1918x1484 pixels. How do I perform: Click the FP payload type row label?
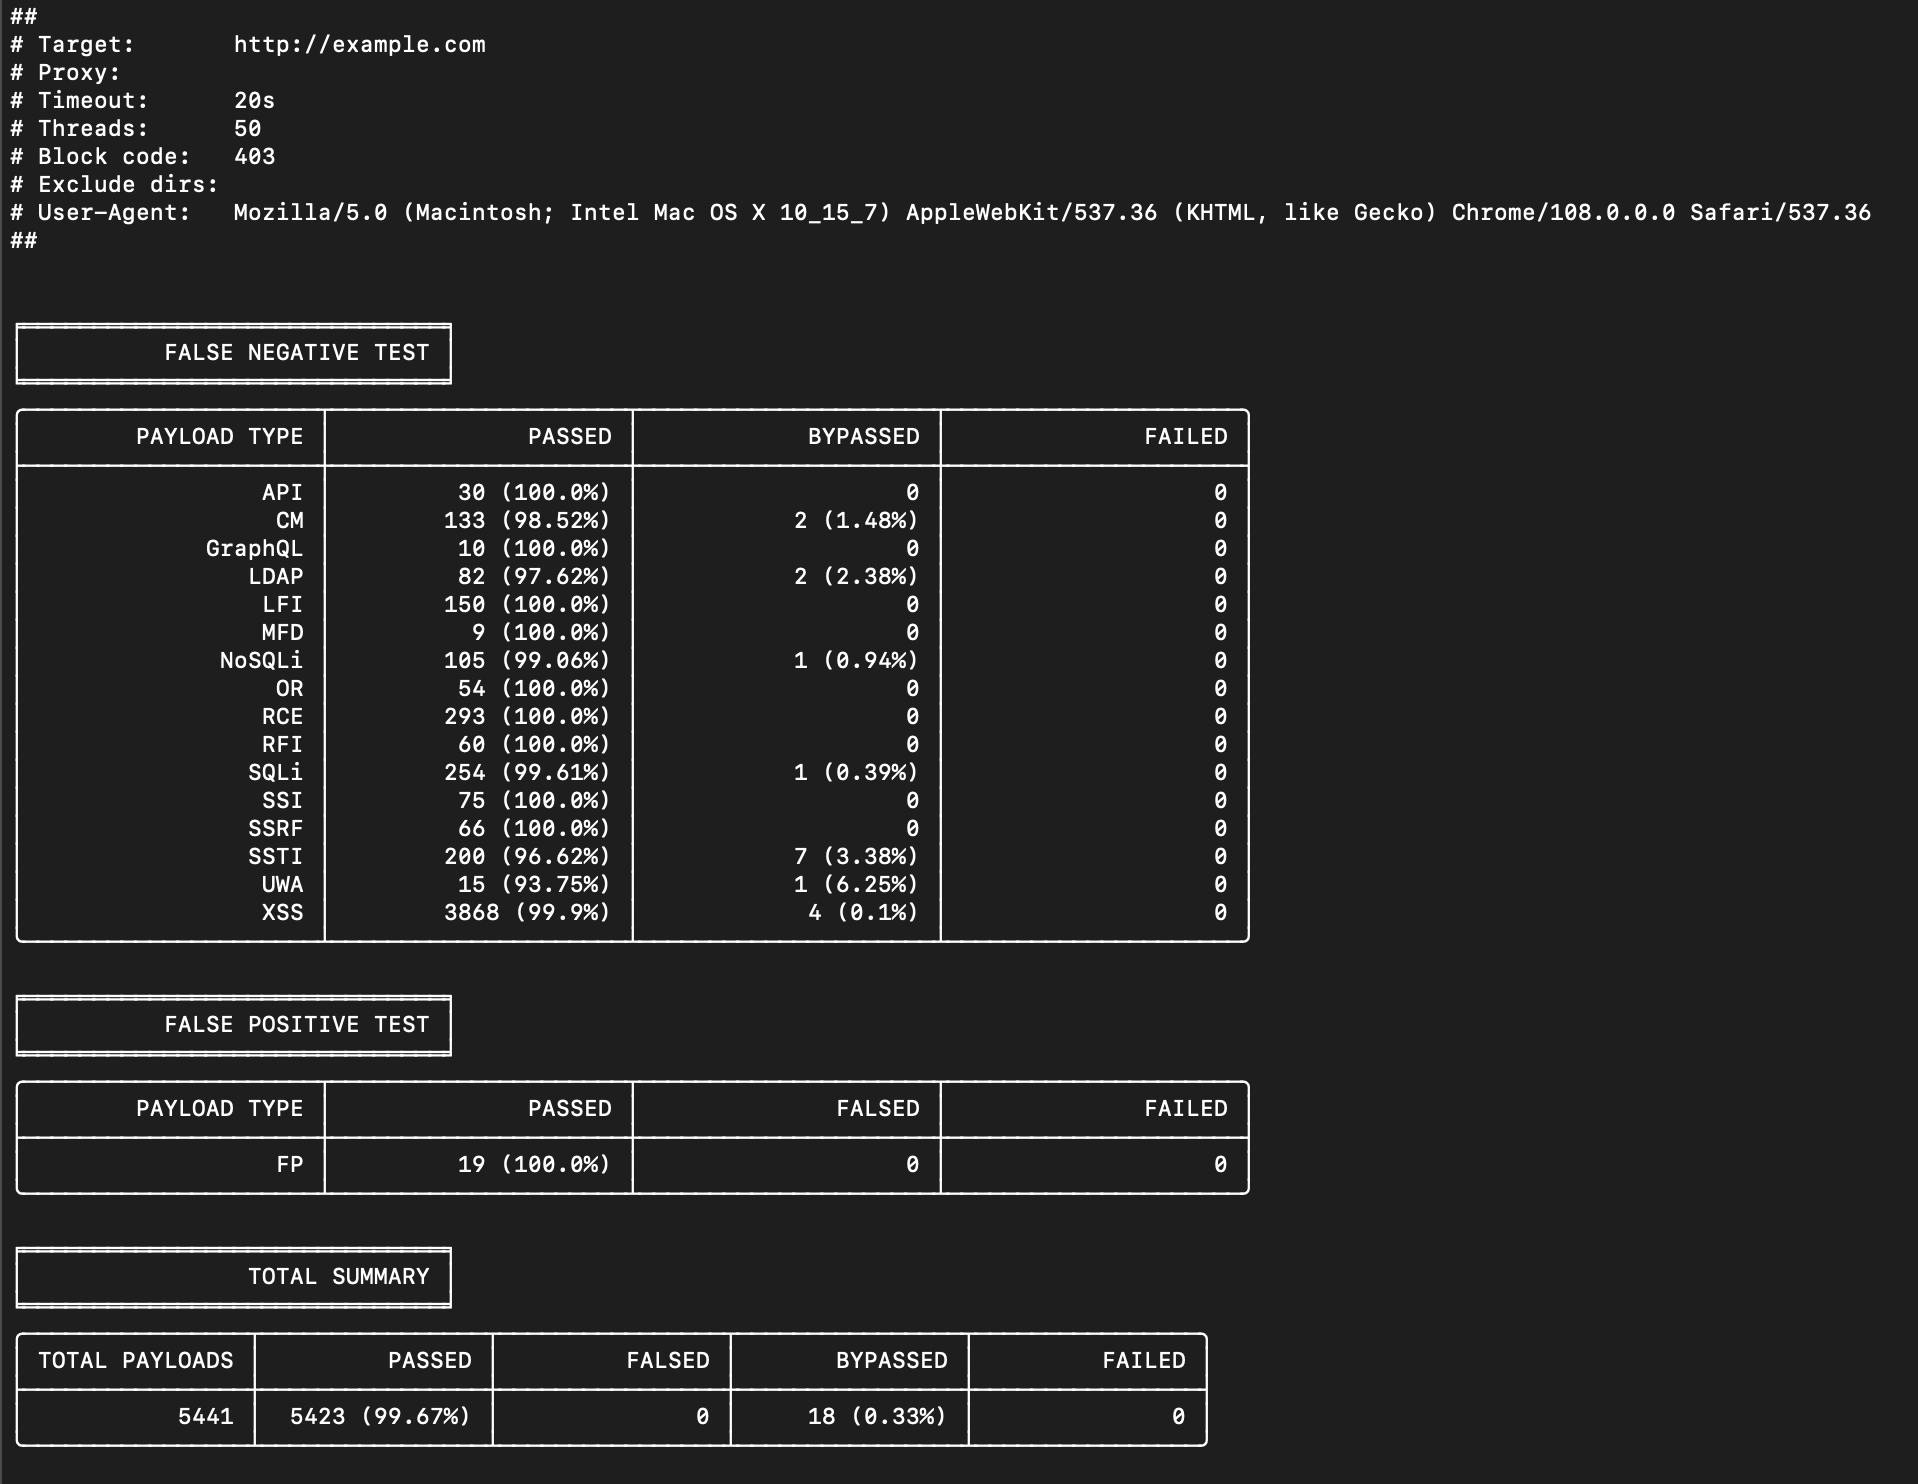(289, 1165)
